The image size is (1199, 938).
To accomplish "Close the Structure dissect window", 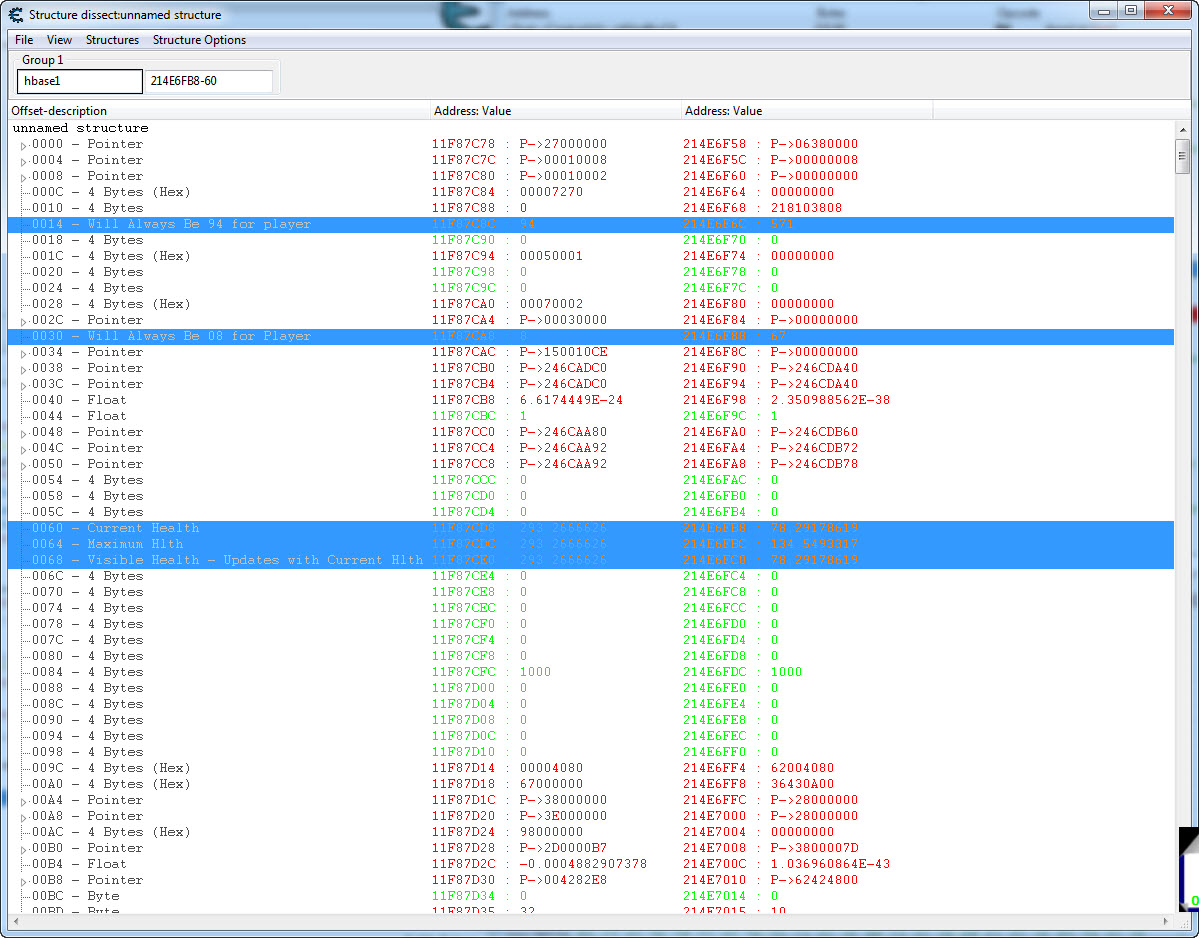I will tap(1165, 11).
